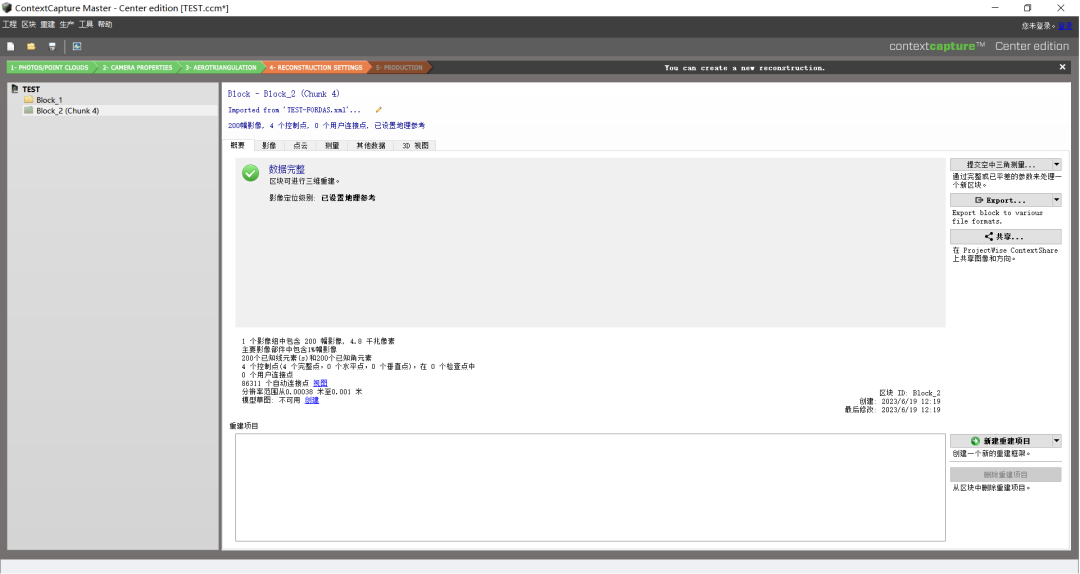The width and height of the screenshot is (1080, 574).
Task: Open the 工具 menu
Action: coord(86,24)
